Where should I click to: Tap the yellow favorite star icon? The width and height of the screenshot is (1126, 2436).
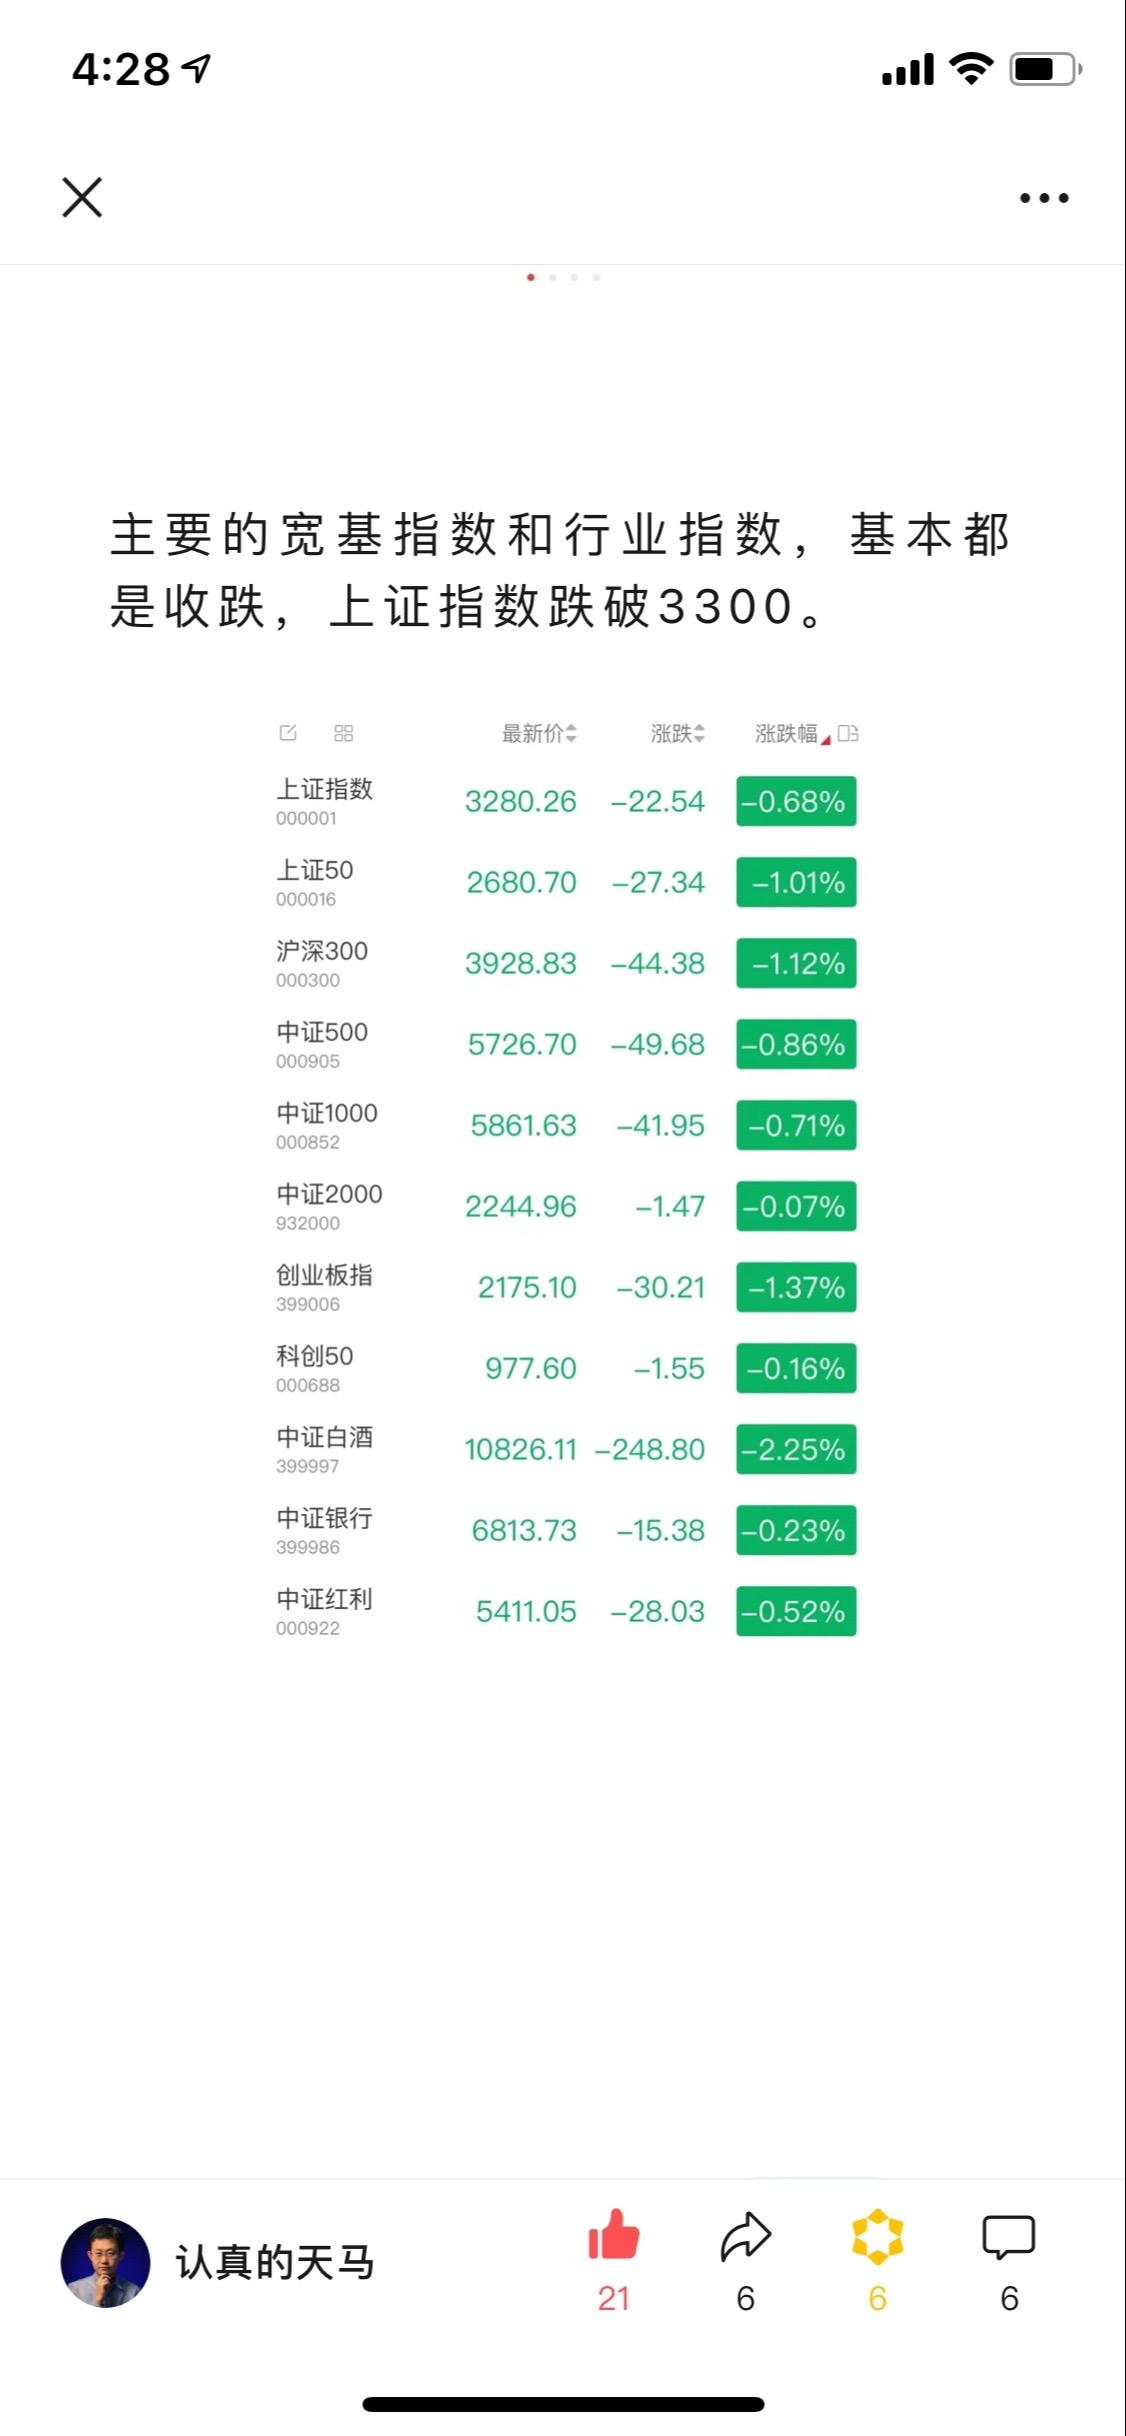coord(877,2237)
